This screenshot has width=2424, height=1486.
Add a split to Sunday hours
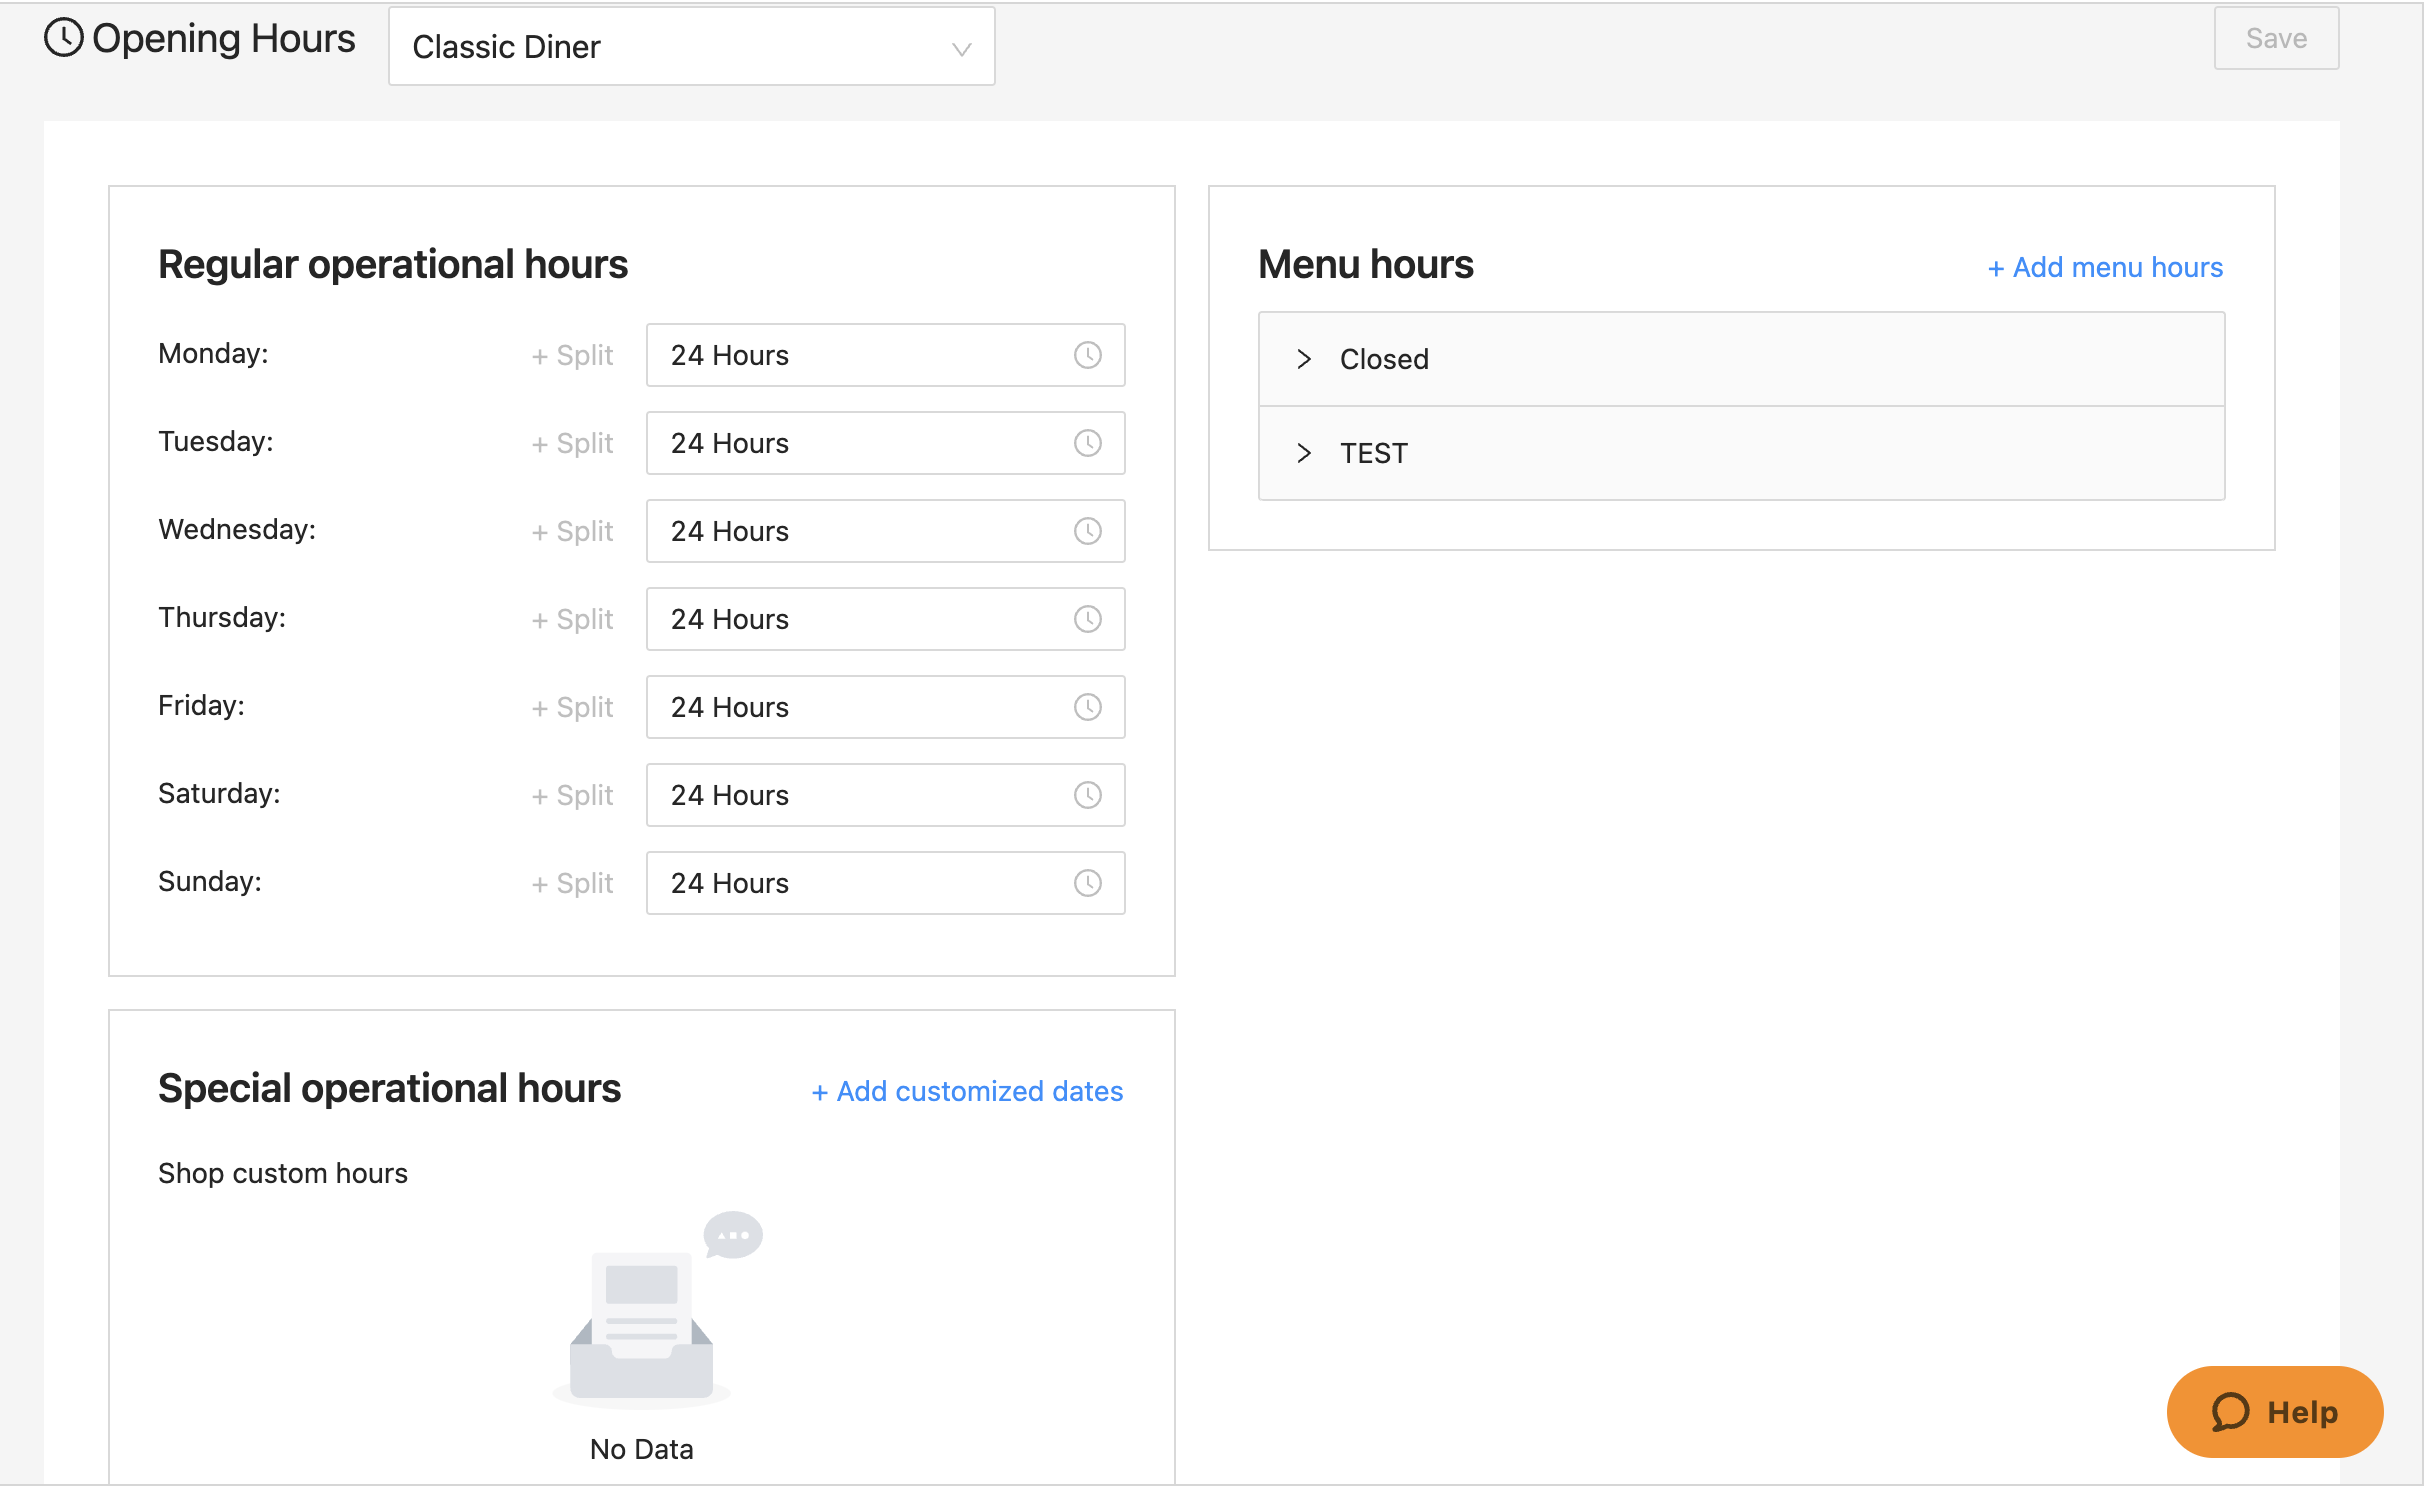point(572,884)
